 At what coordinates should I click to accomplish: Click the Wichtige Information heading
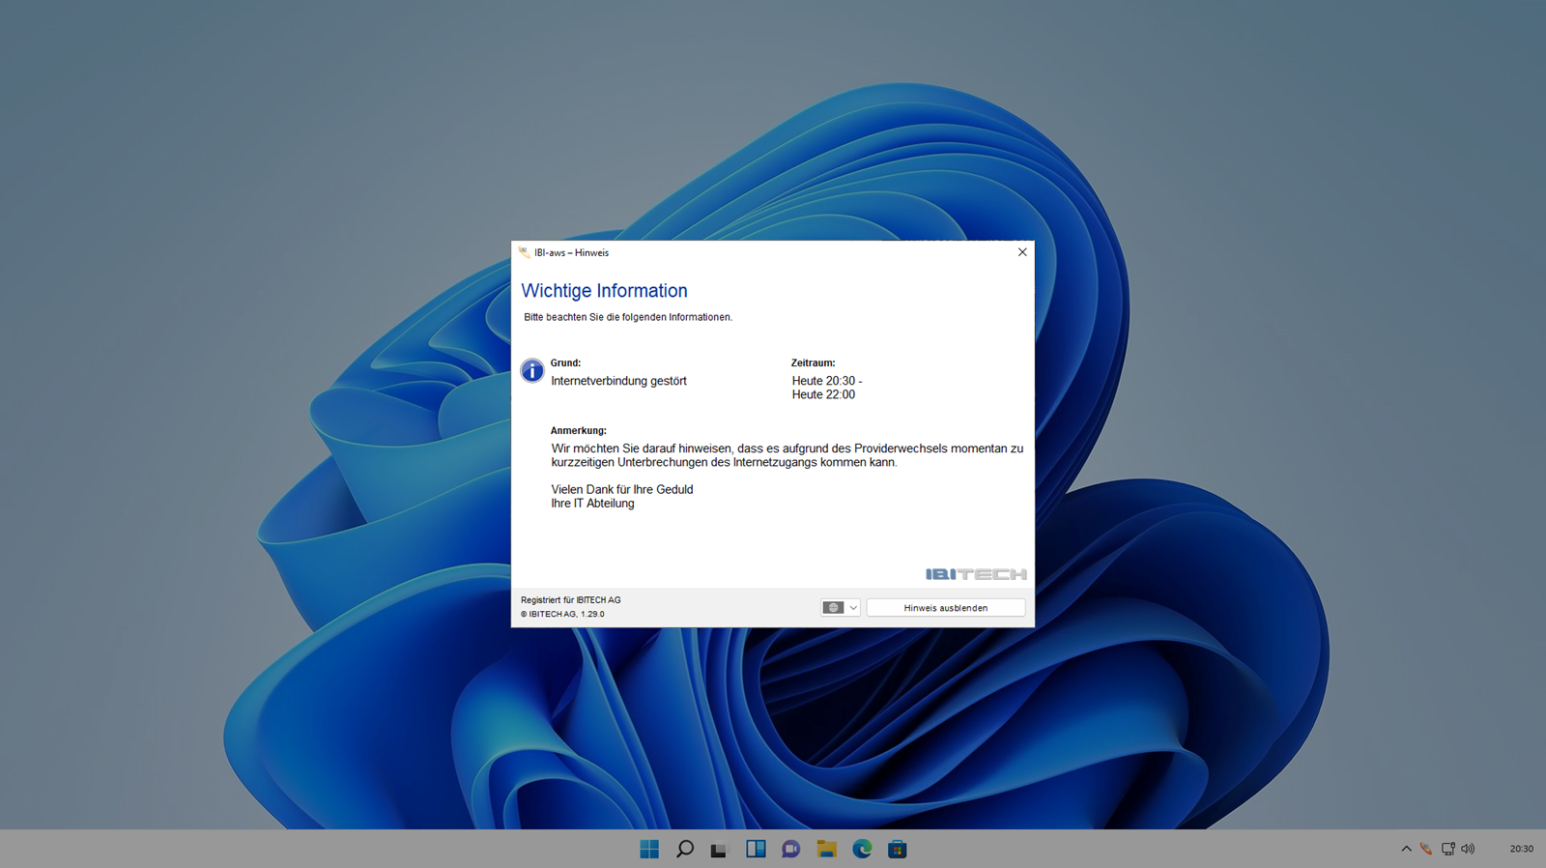(604, 291)
